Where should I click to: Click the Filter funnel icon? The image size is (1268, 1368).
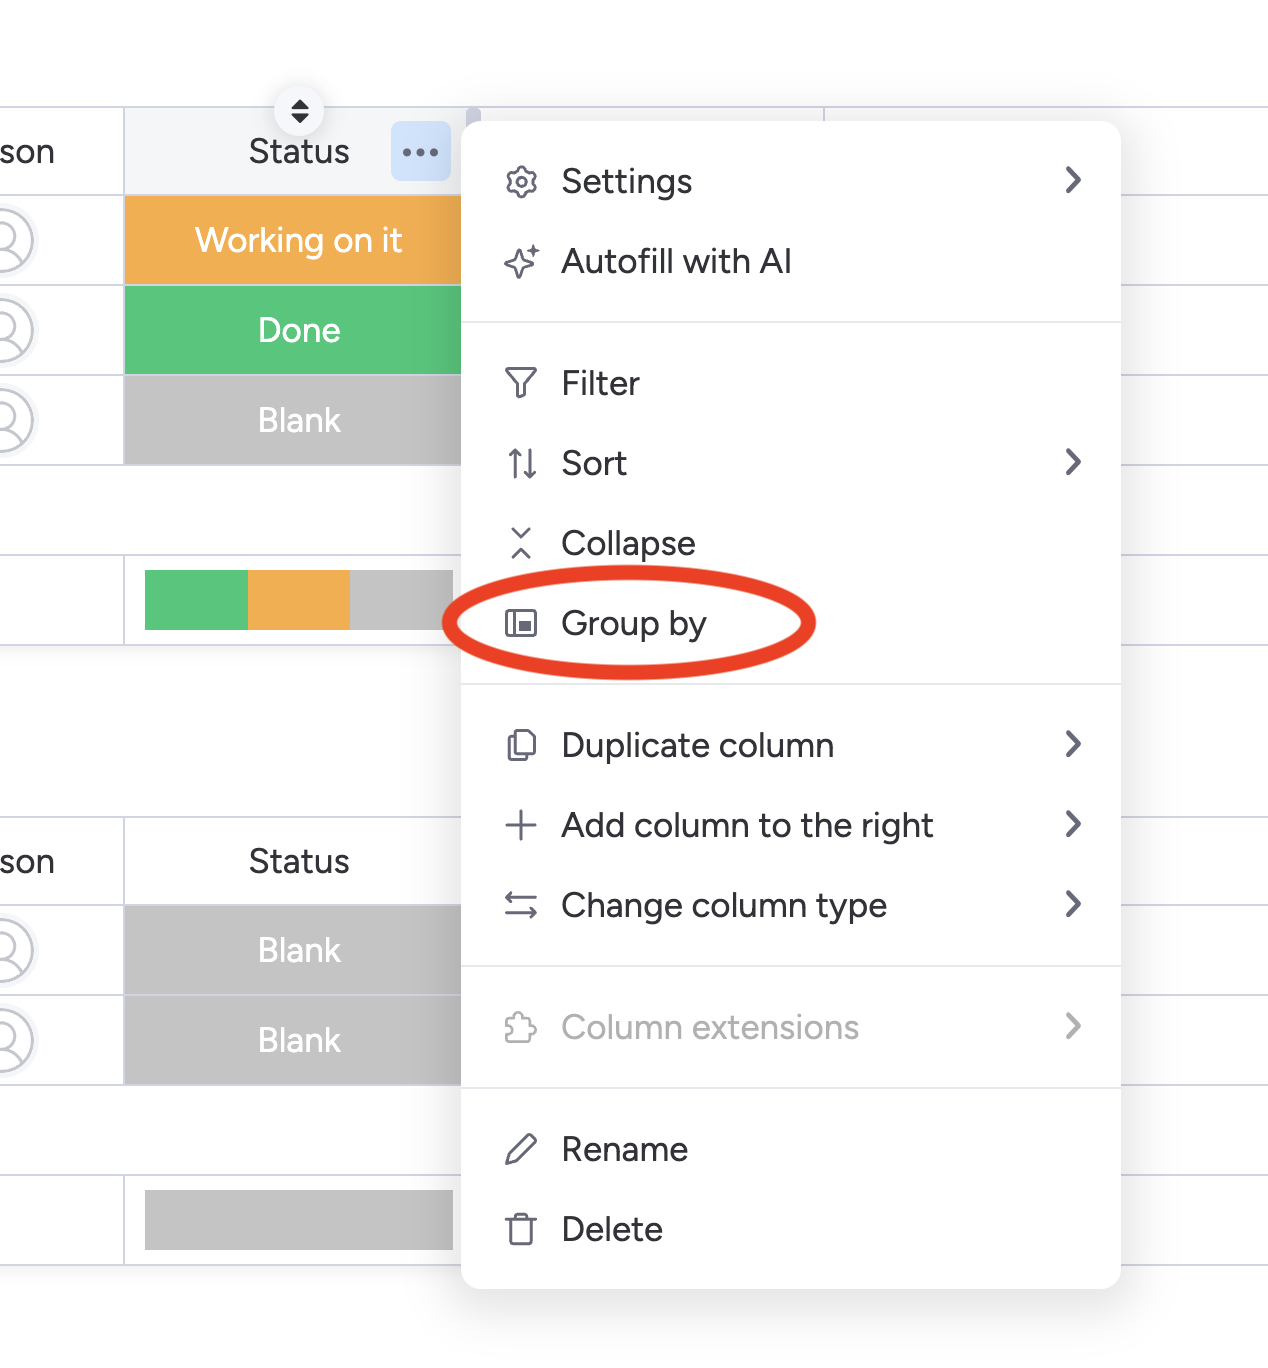pos(521,383)
